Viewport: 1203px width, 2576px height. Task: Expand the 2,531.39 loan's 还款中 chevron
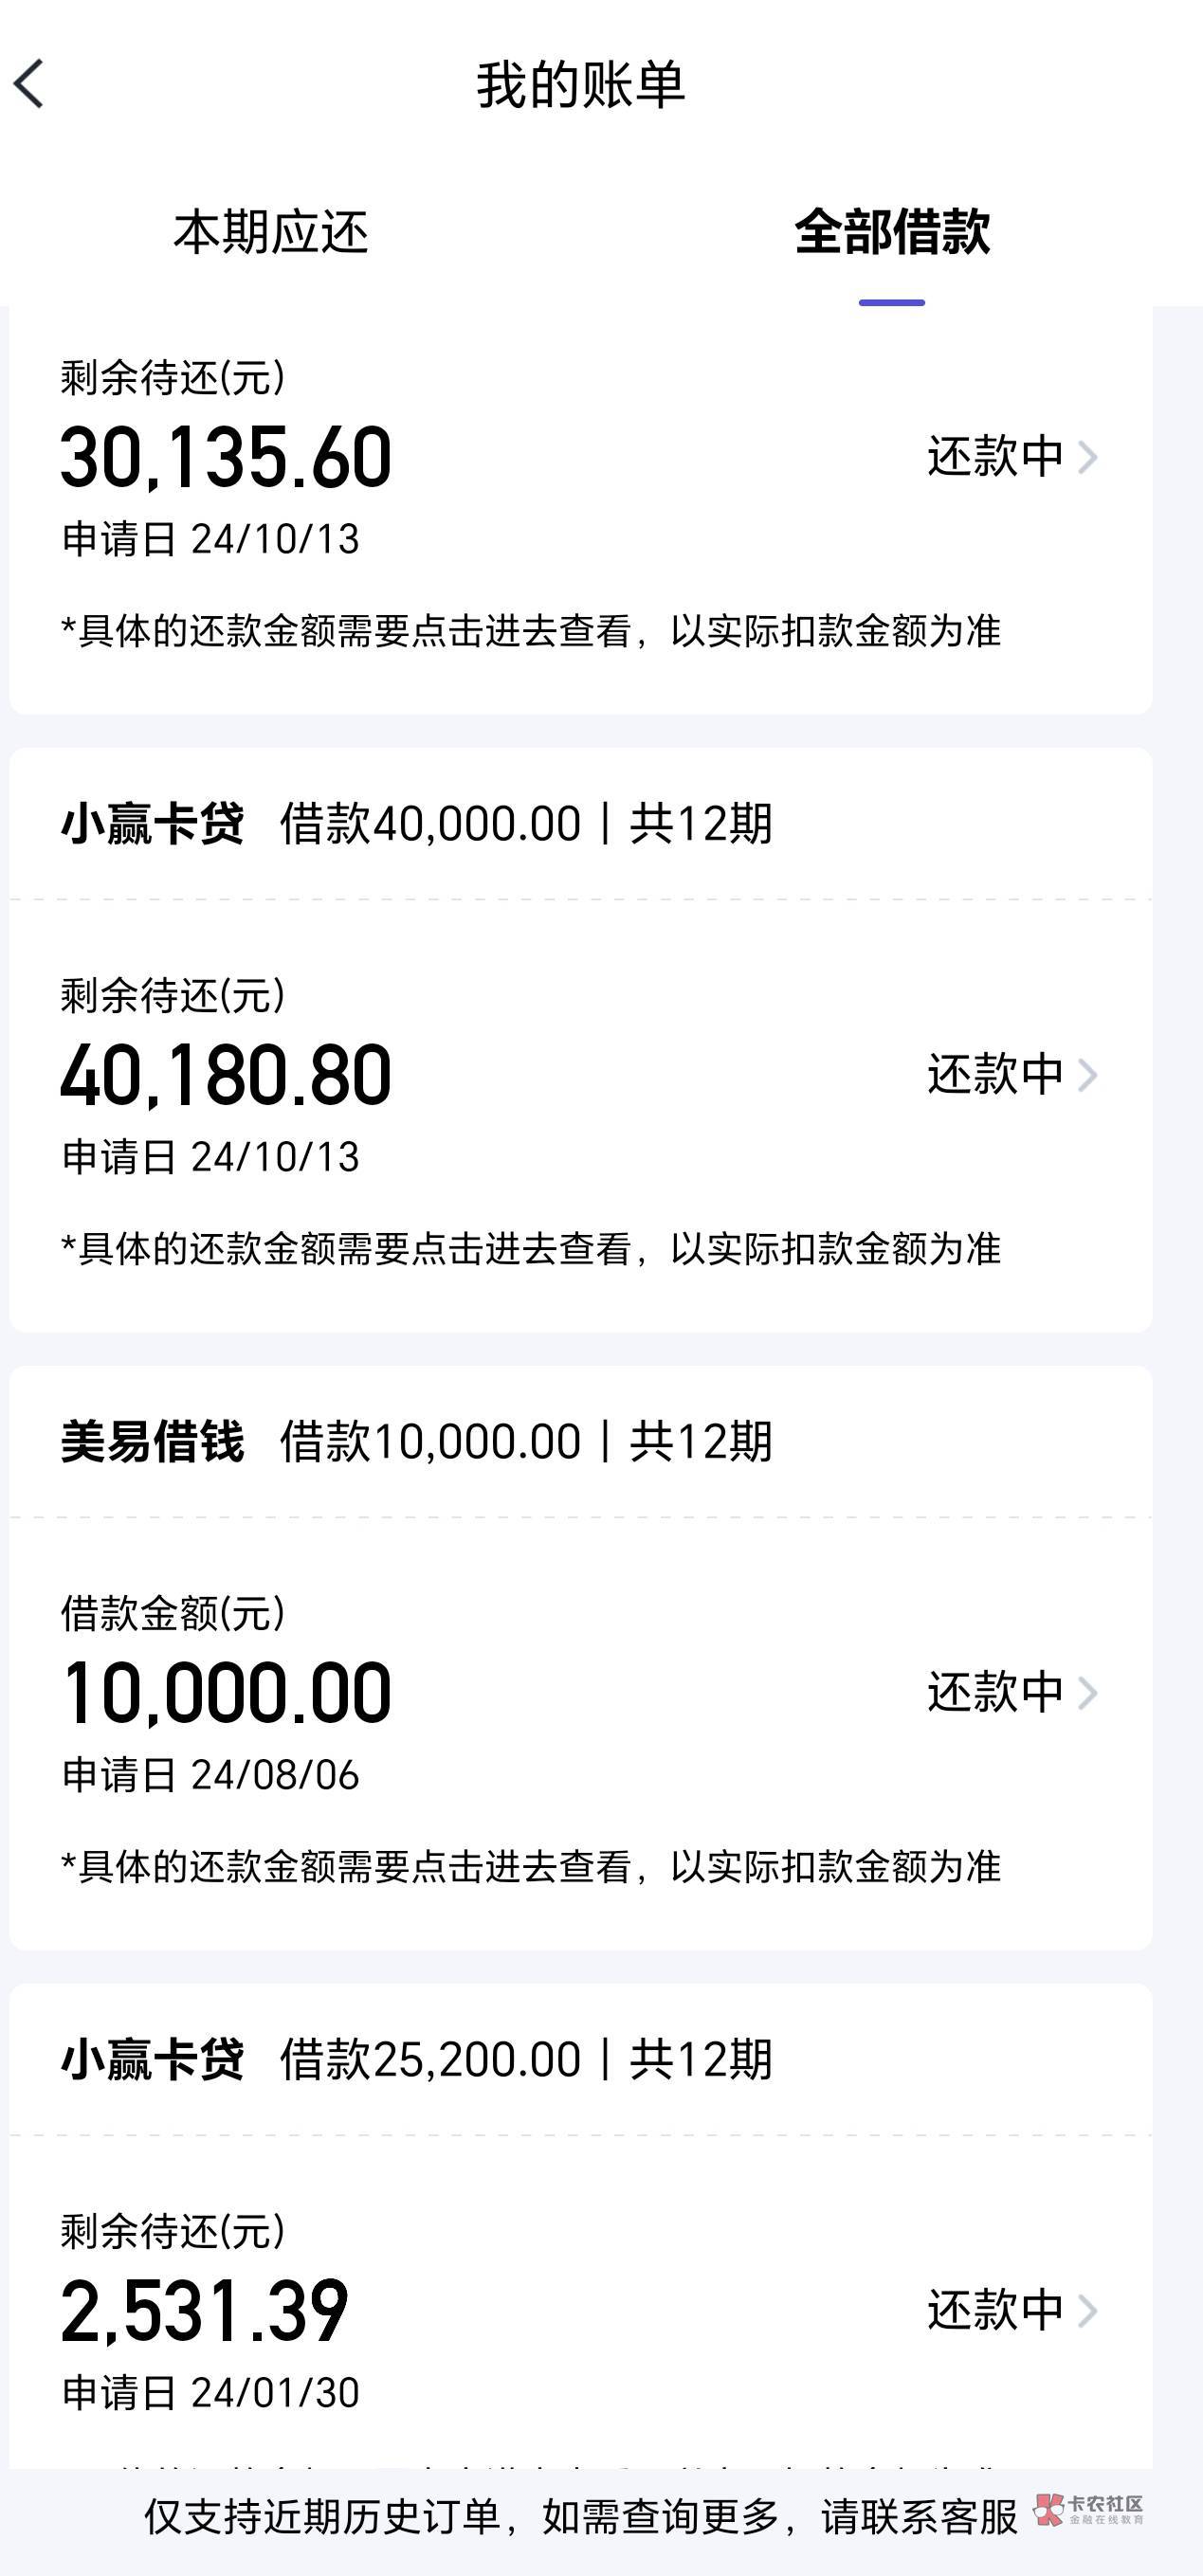click(1087, 2309)
